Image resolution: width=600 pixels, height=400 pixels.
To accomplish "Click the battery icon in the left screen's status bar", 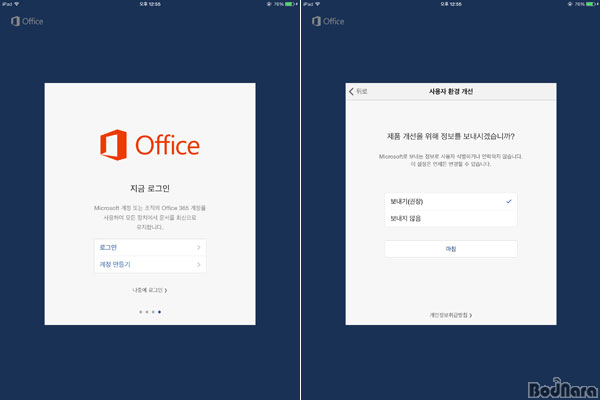I will pos(290,4).
